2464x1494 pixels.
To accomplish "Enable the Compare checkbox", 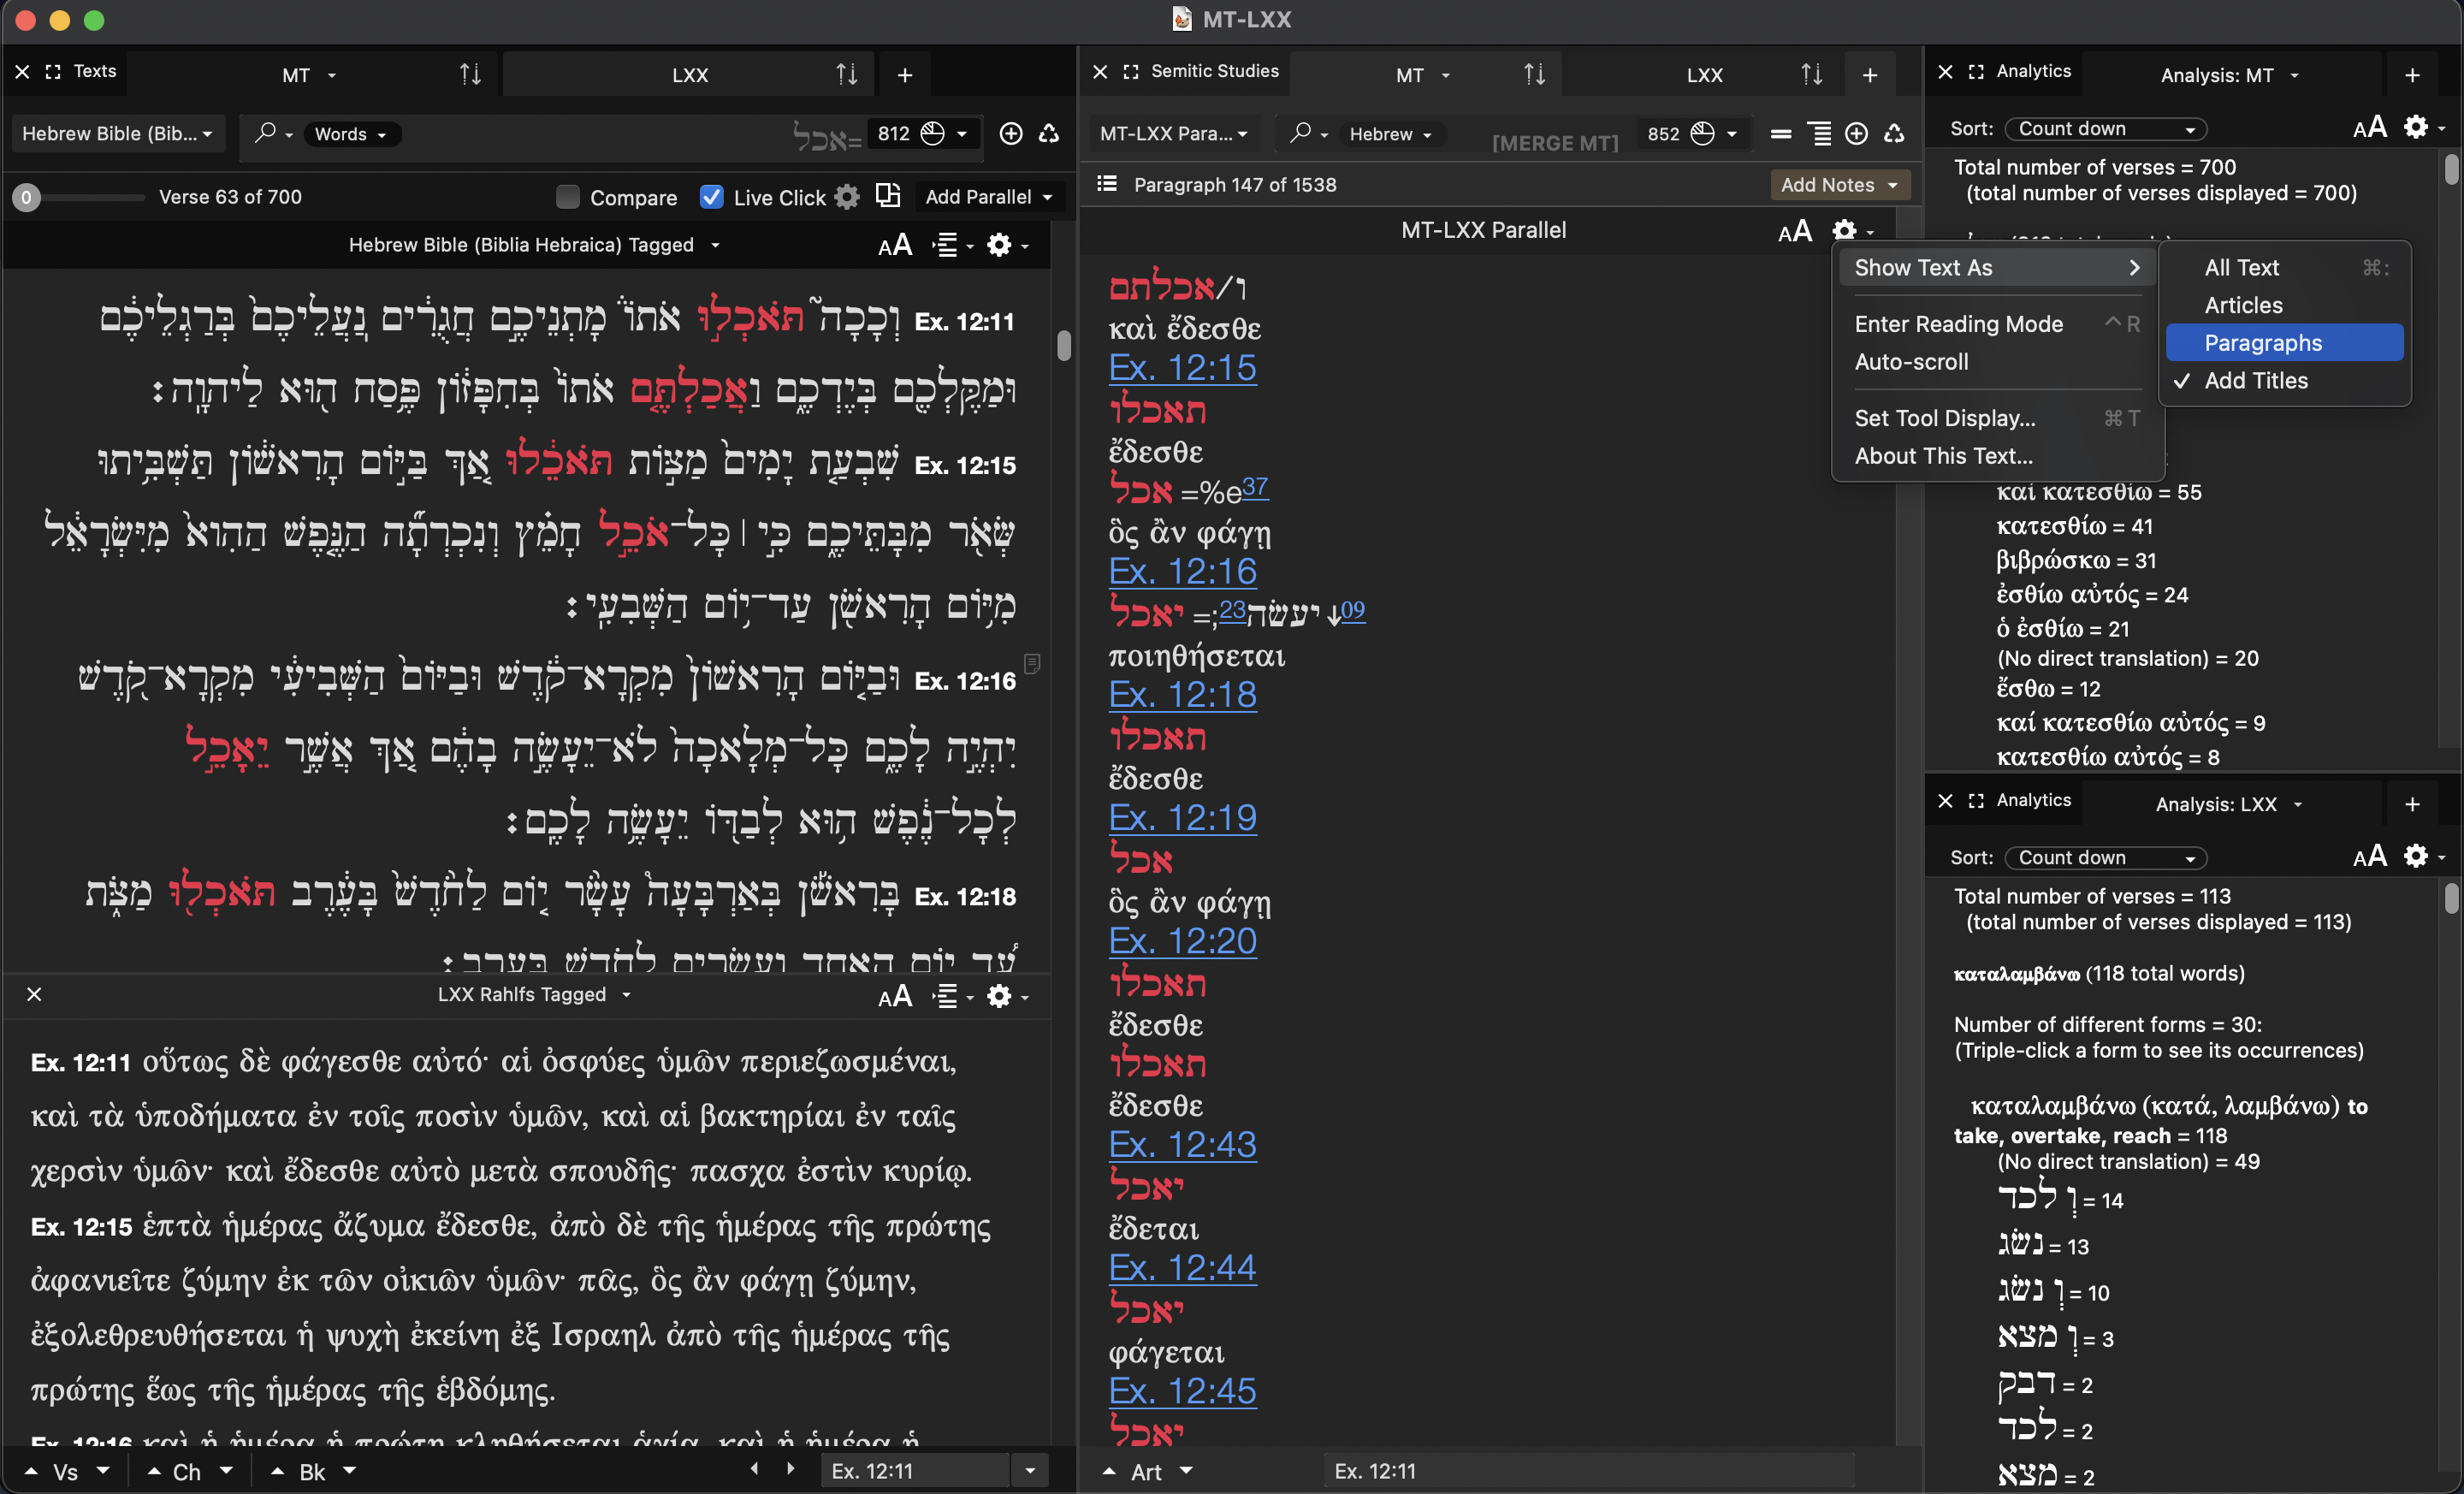I will point(568,197).
